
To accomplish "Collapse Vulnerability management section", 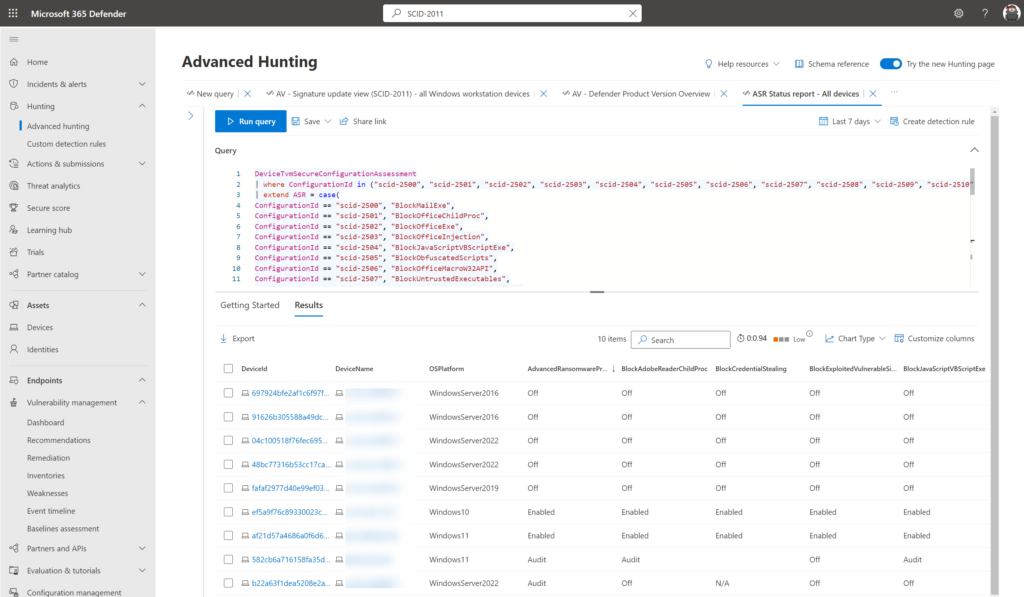I will tap(142, 402).
